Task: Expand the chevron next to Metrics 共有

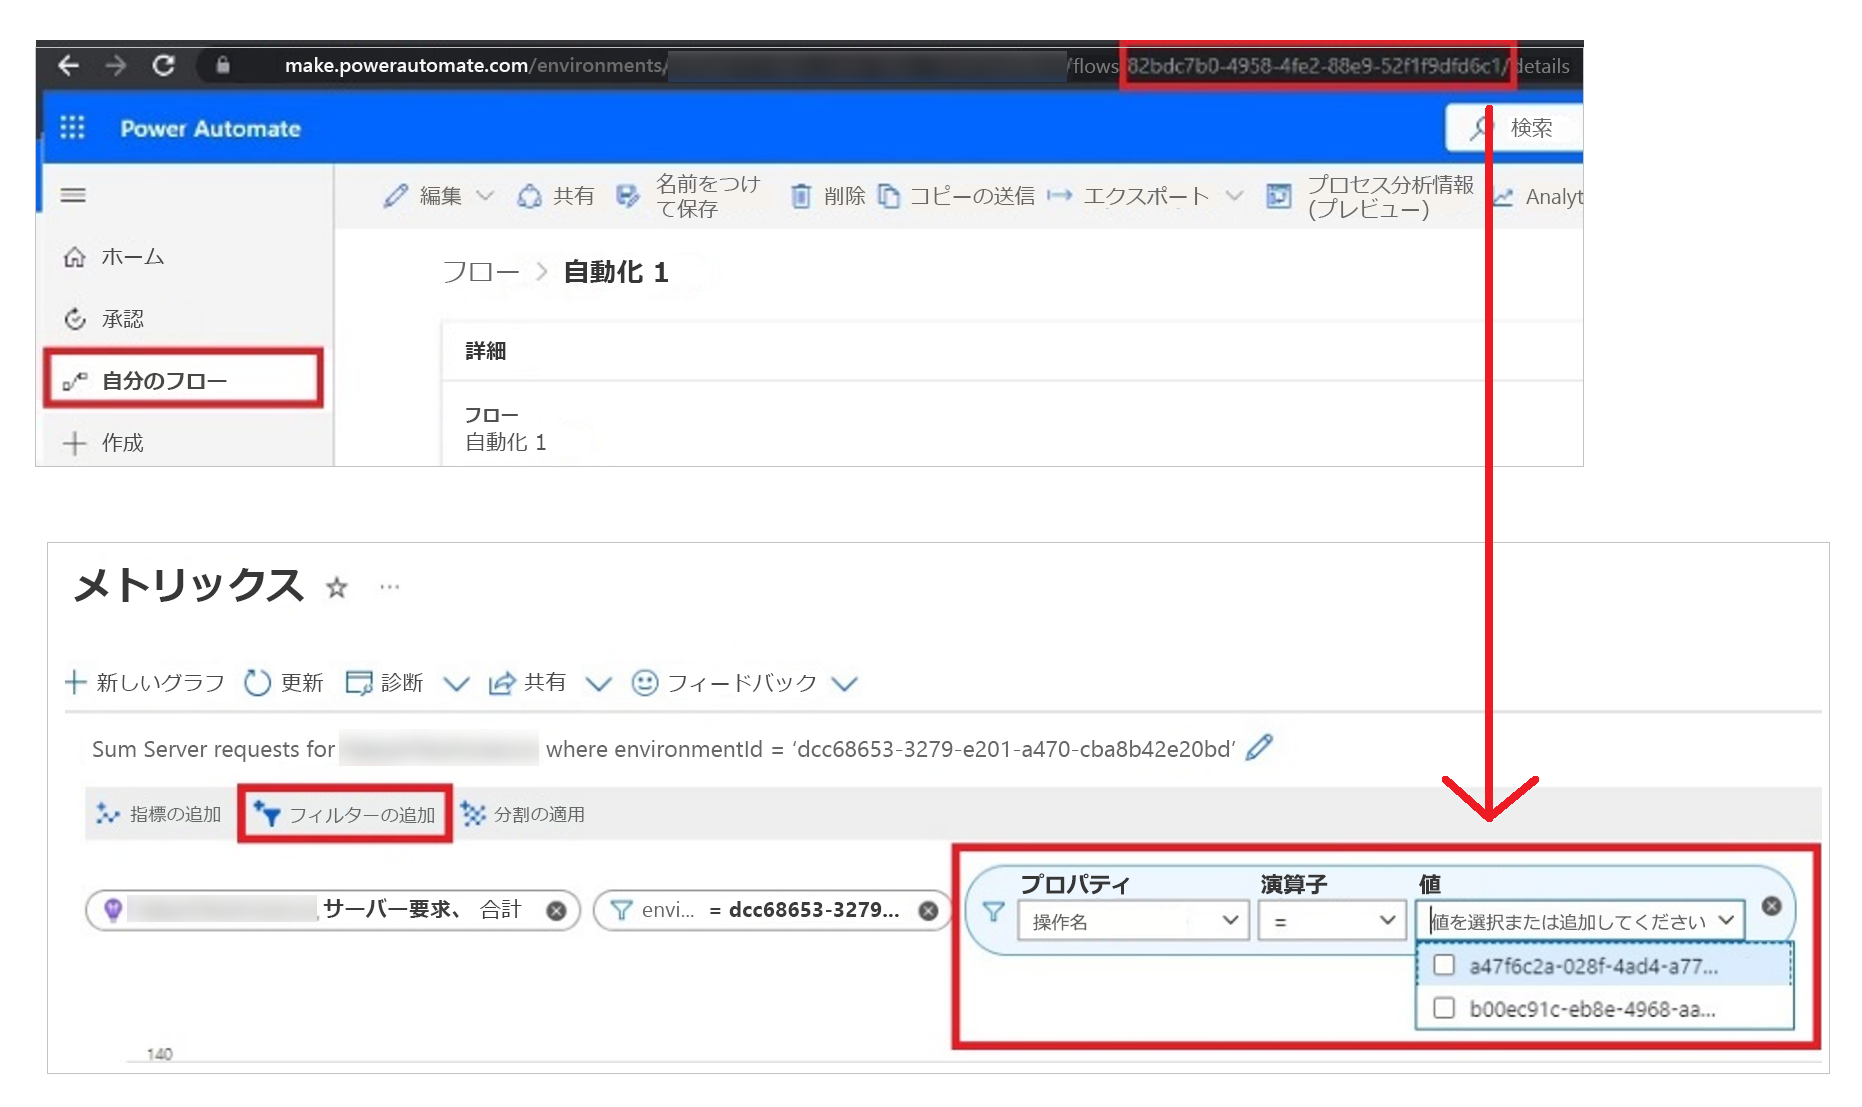Action: (598, 684)
